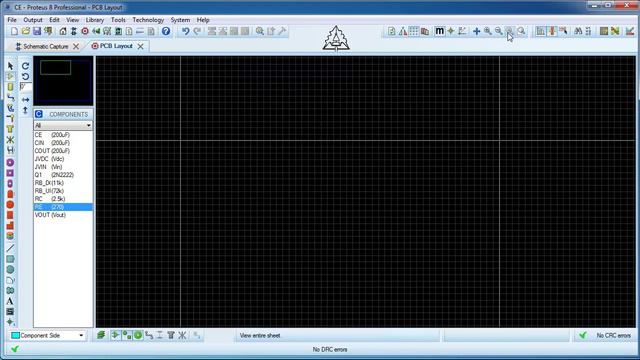640x360 pixels.
Task: Open Help via blue question-mark icon
Action: [x=166, y=31]
